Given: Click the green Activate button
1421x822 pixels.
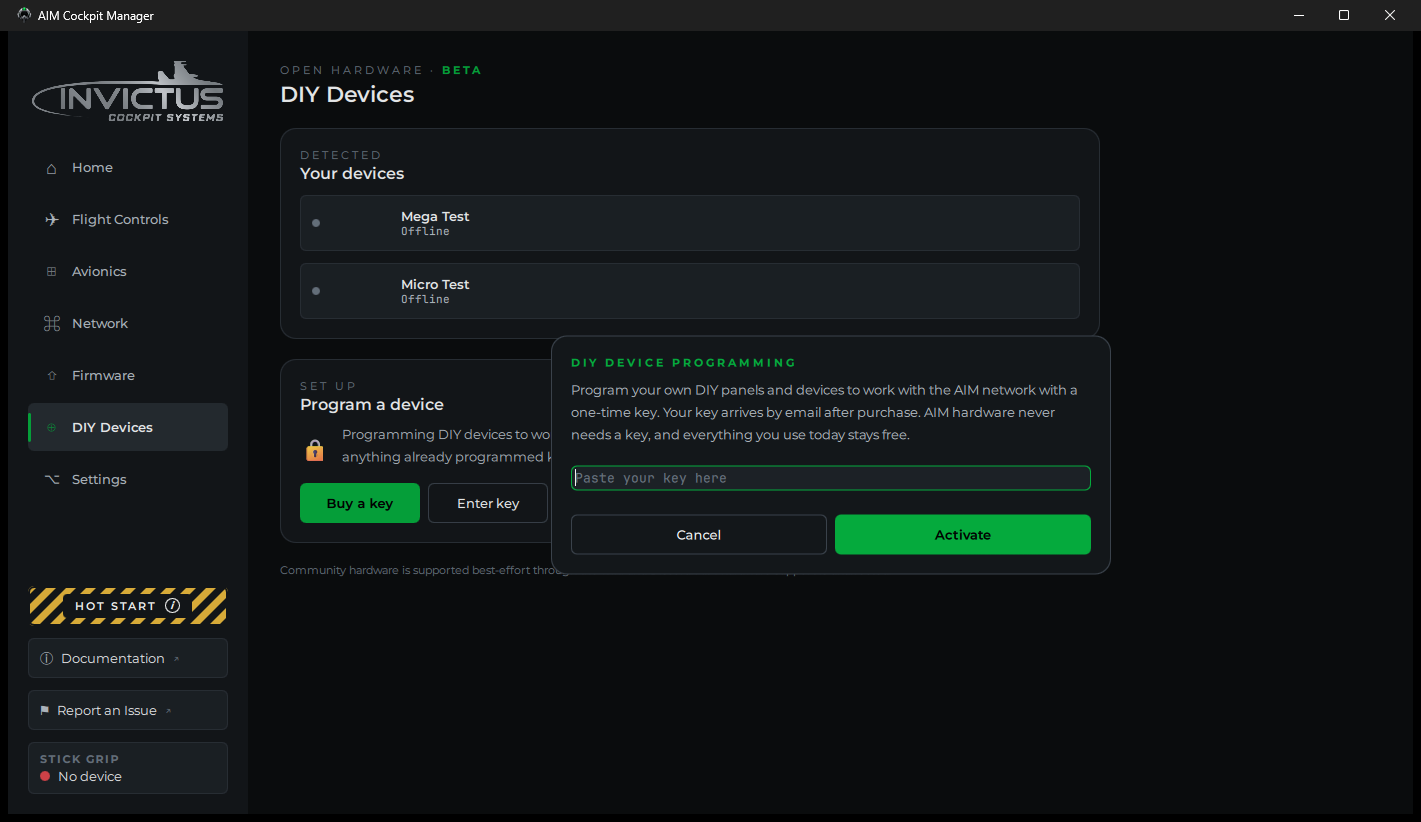Looking at the screenshot, I should (963, 535).
